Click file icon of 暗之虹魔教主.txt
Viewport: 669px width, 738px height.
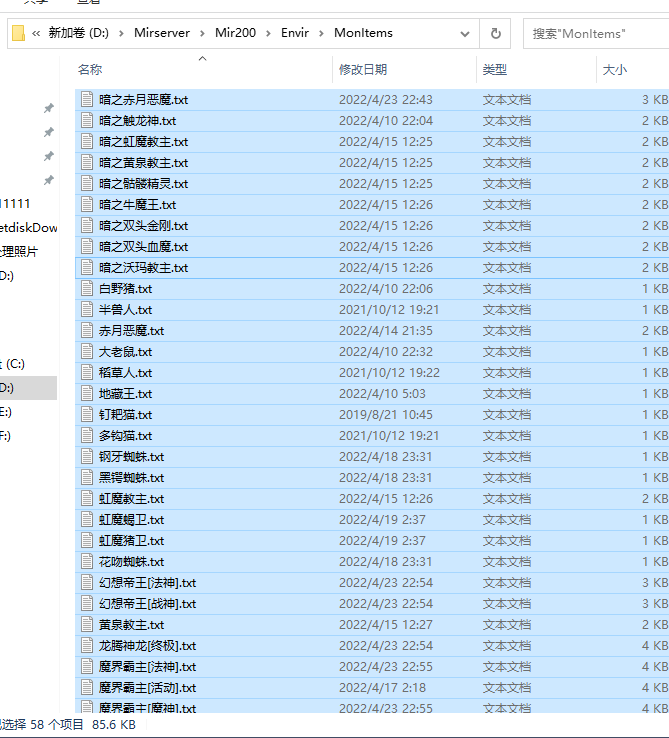(x=87, y=141)
